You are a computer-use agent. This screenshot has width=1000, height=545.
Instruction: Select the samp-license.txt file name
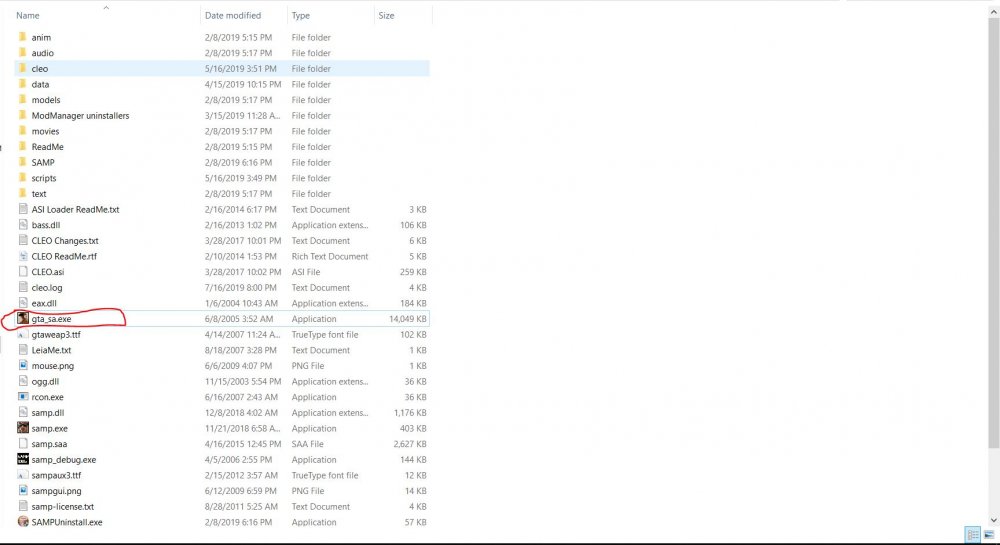click(x=62, y=506)
